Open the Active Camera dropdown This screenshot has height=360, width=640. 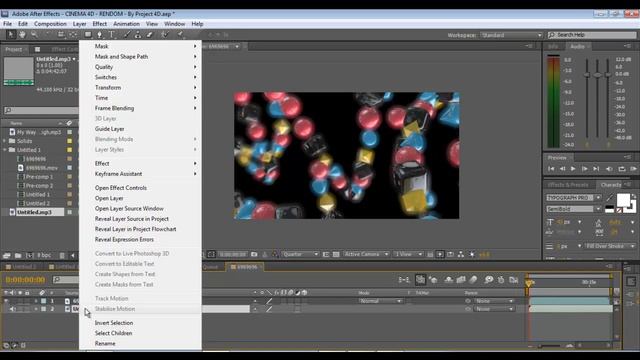366,254
